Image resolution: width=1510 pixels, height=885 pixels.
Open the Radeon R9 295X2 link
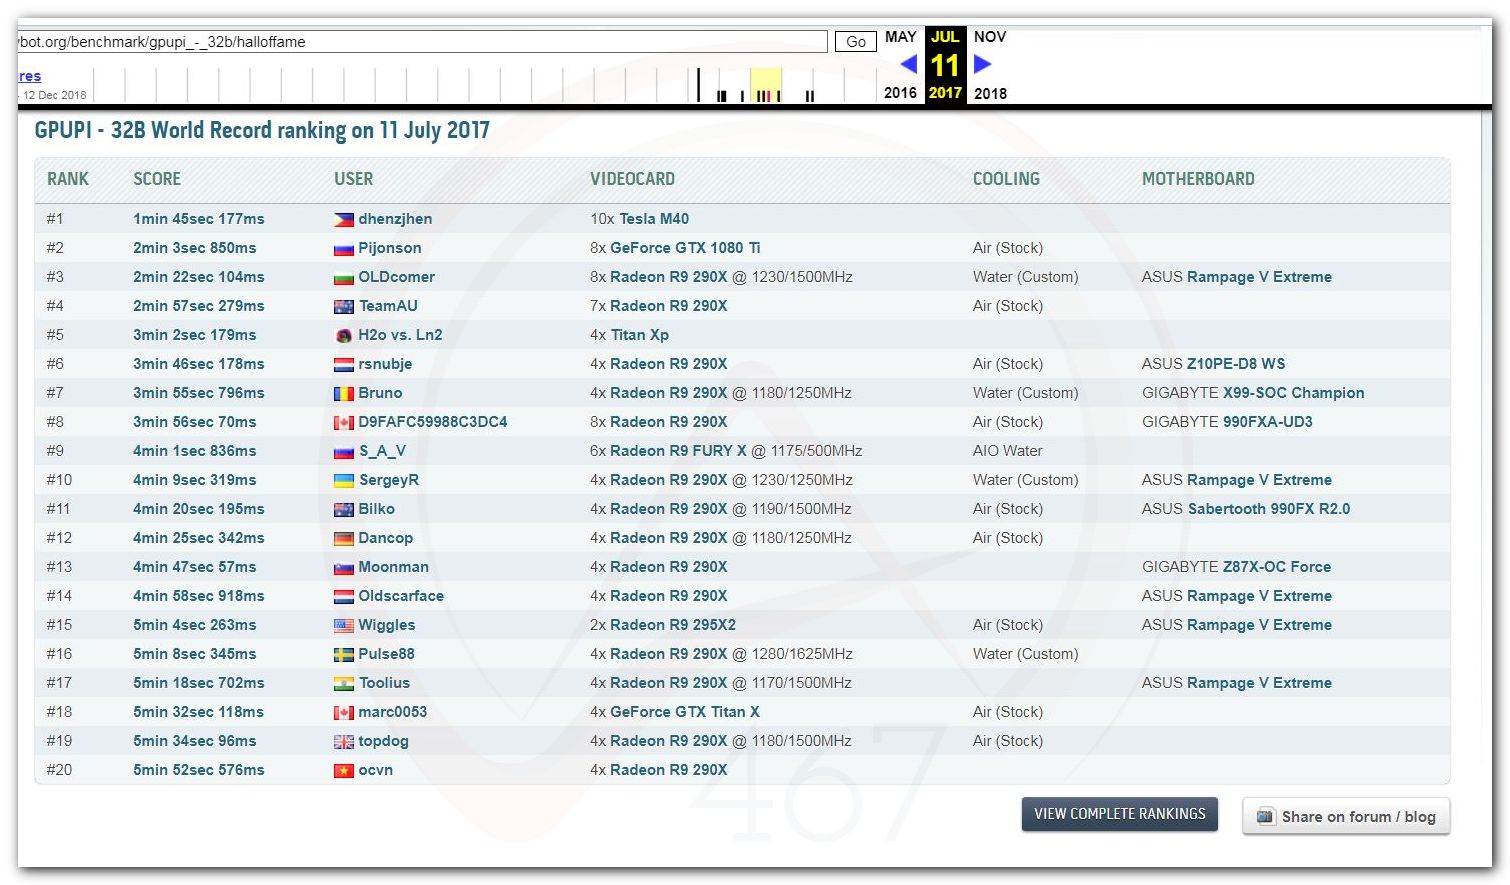tap(673, 625)
